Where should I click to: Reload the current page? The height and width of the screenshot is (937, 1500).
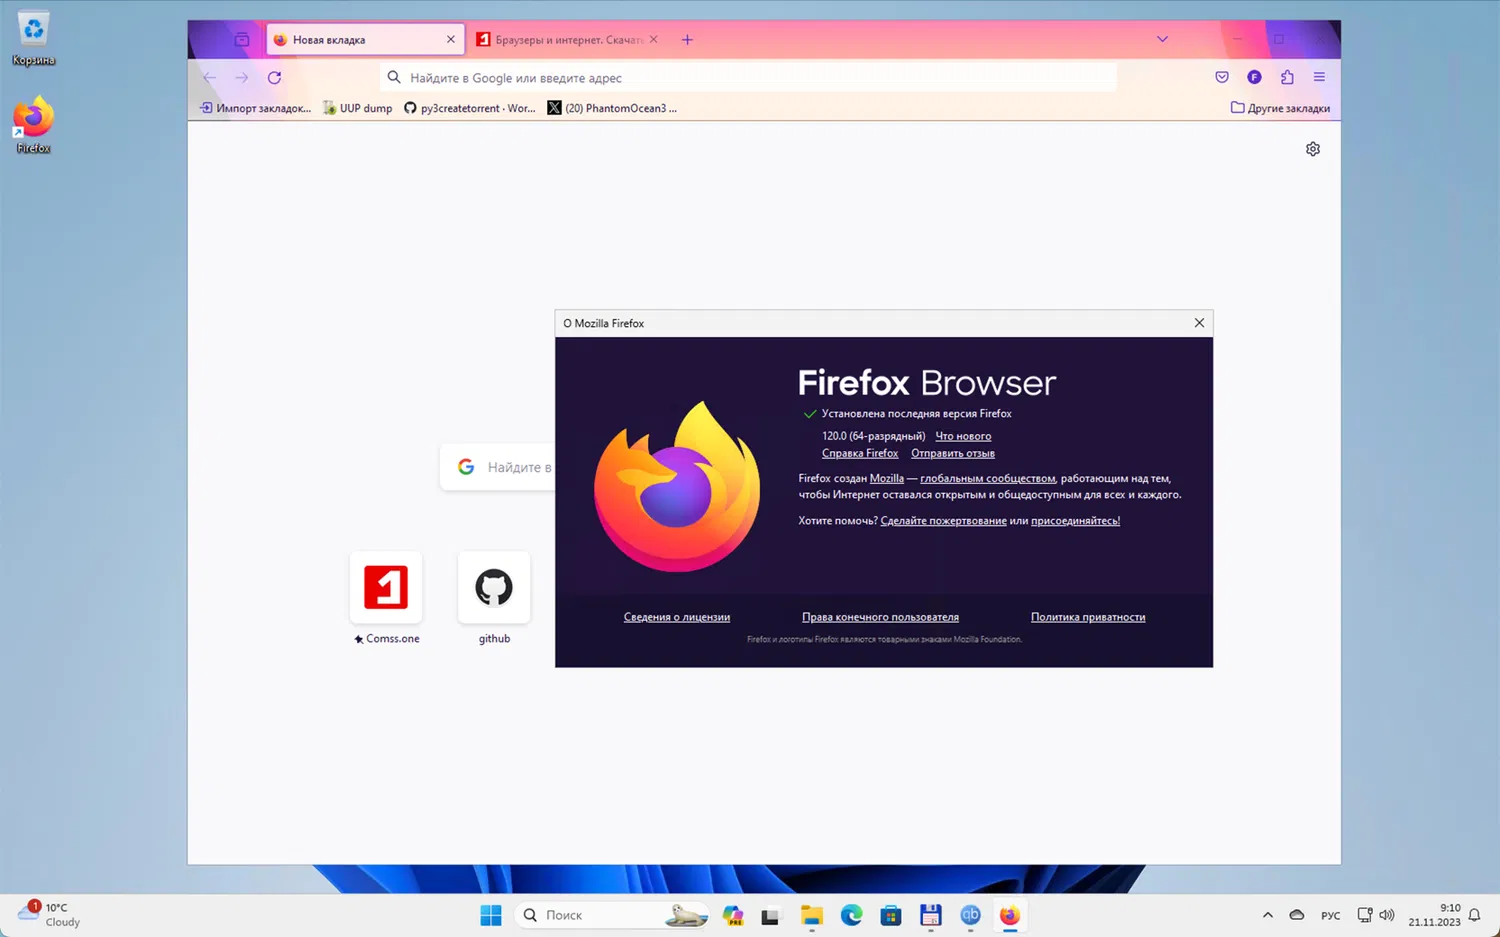point(274,77)
